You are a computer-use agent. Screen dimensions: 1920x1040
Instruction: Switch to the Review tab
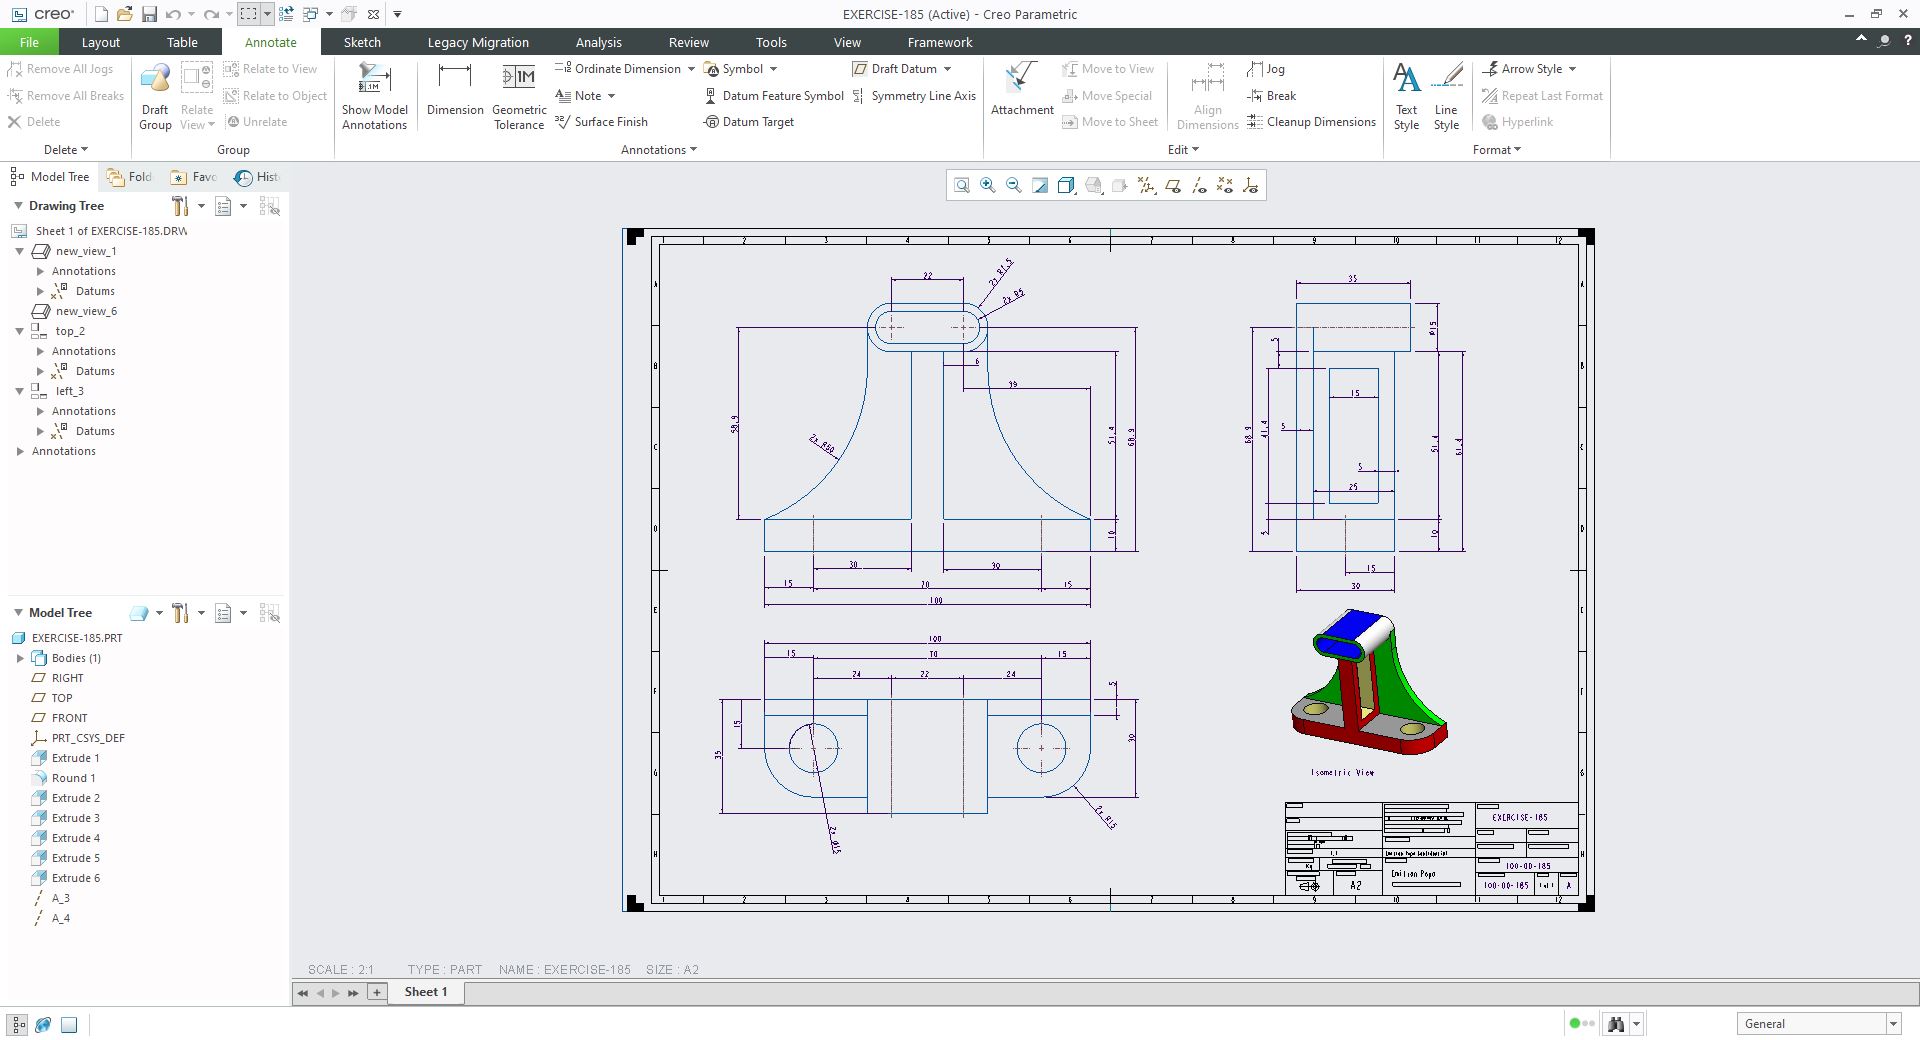688,42
